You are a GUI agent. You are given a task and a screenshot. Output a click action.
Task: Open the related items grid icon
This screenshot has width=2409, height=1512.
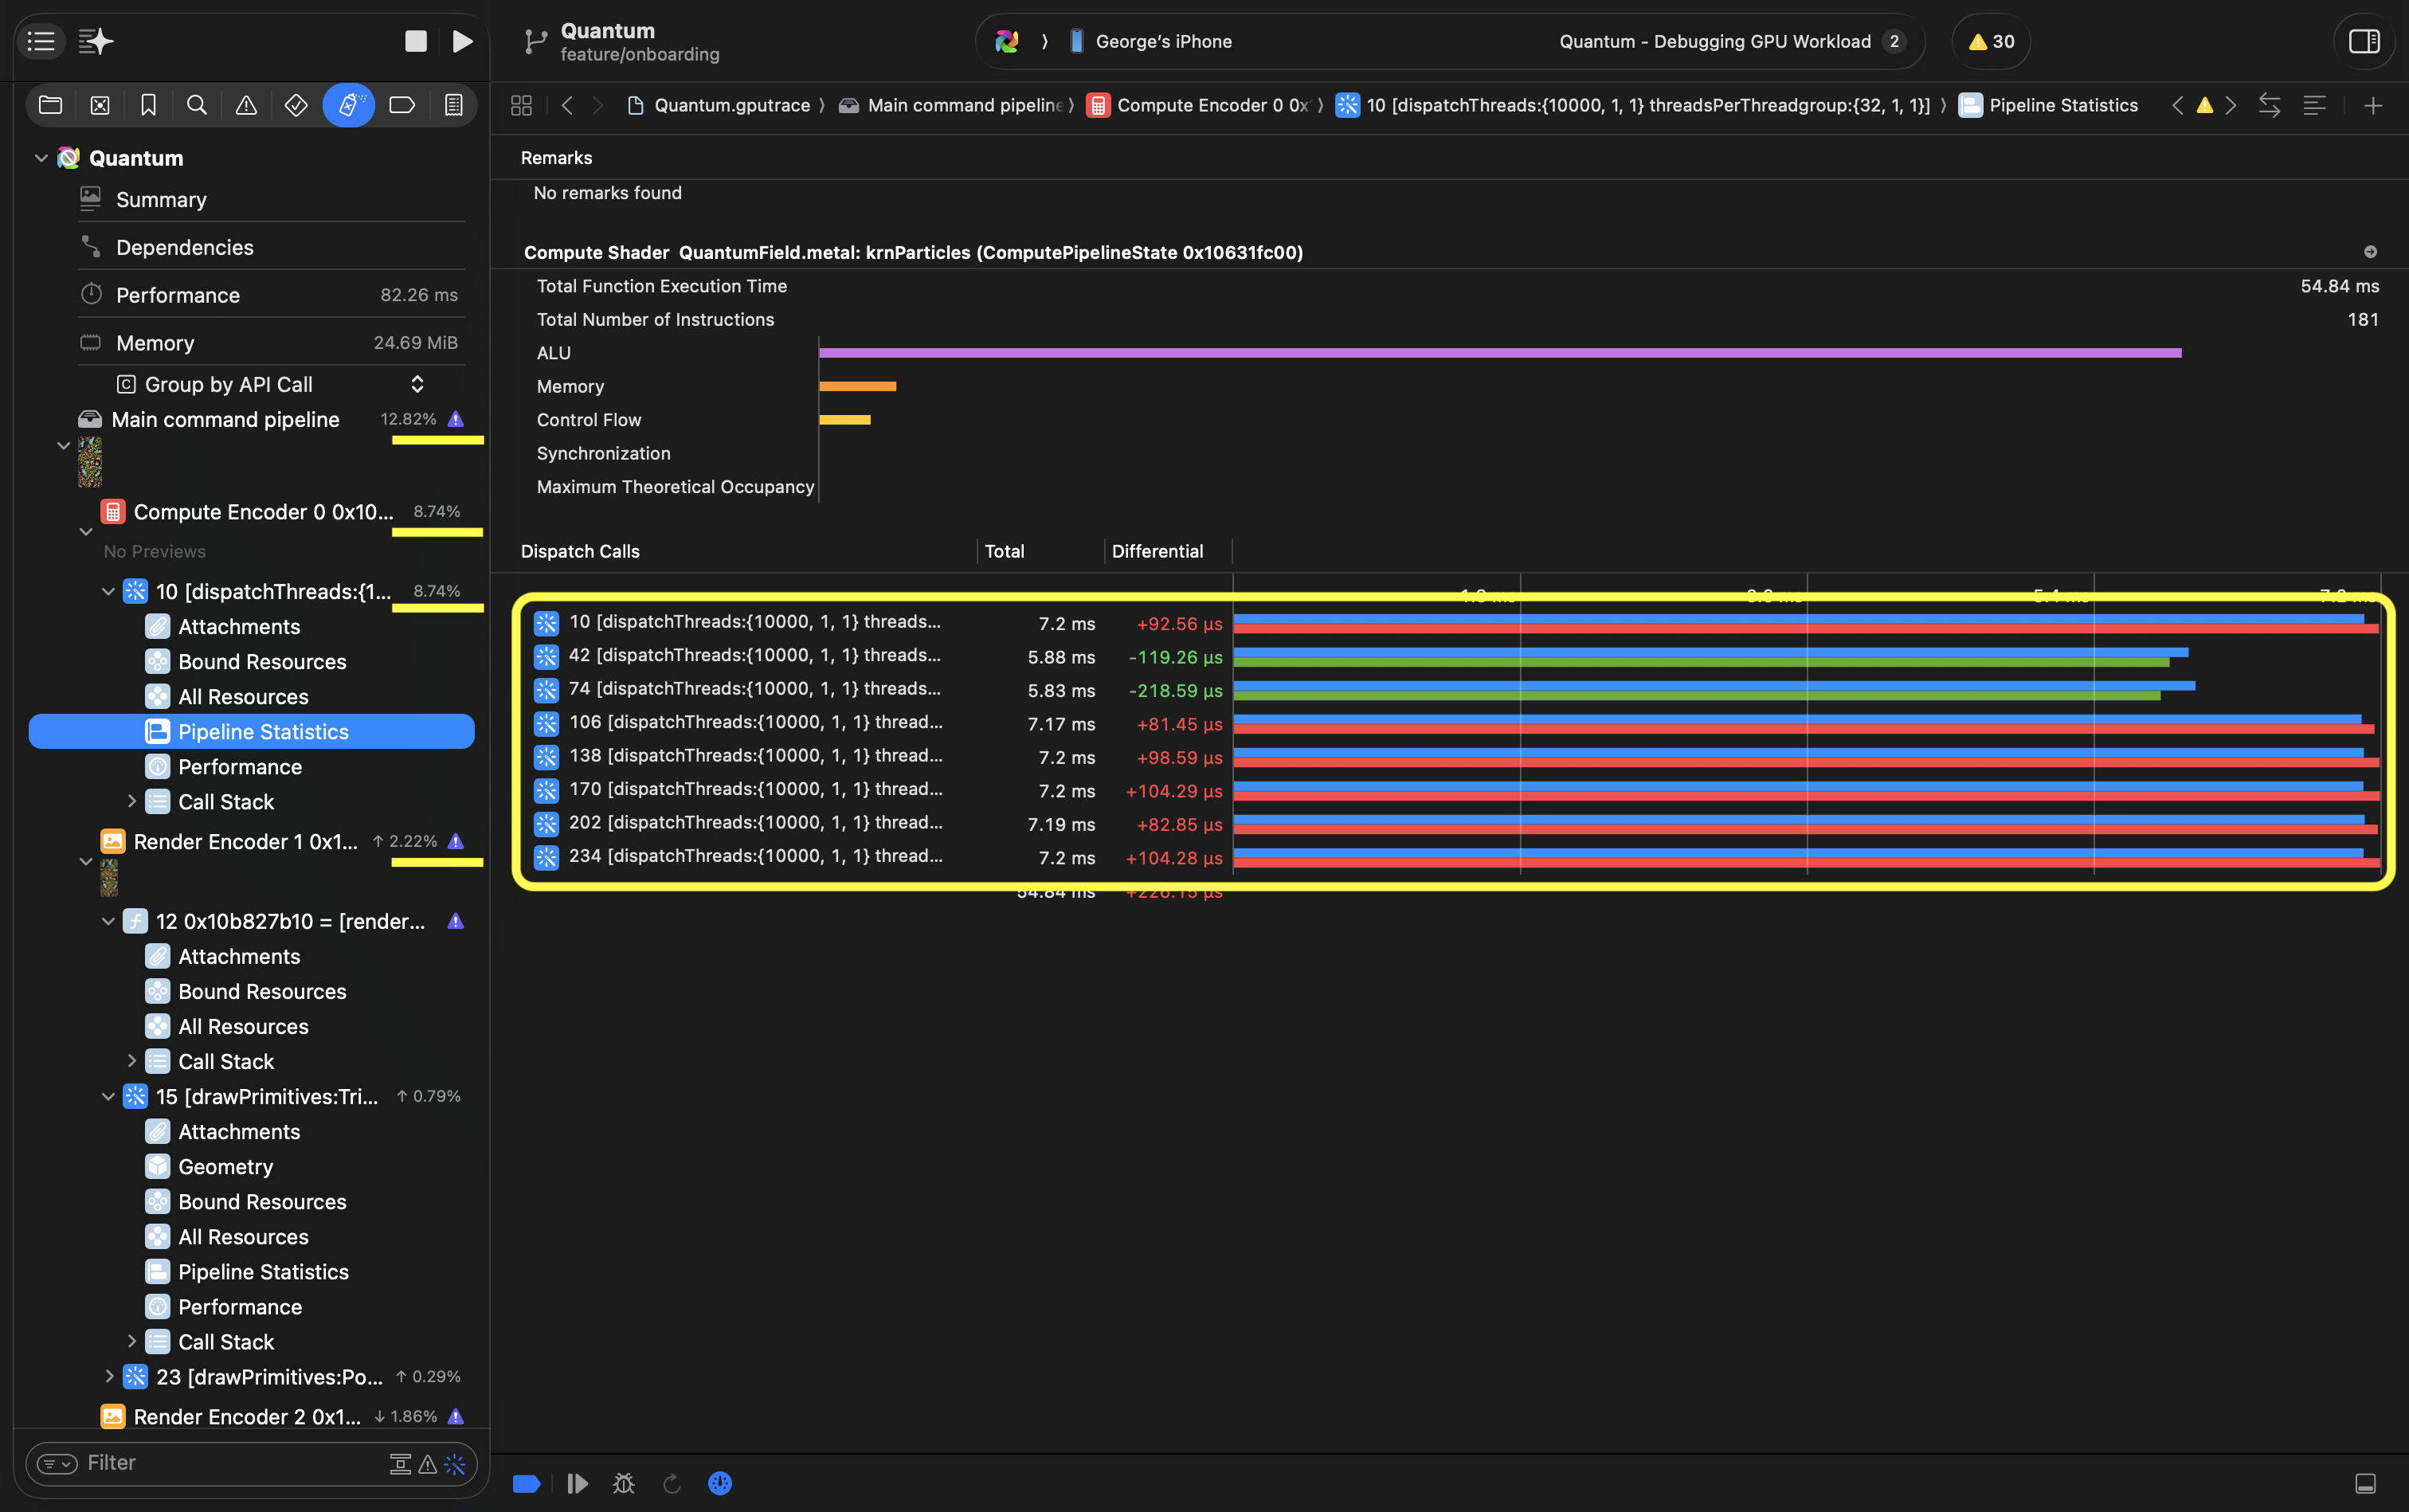[521, 105]
